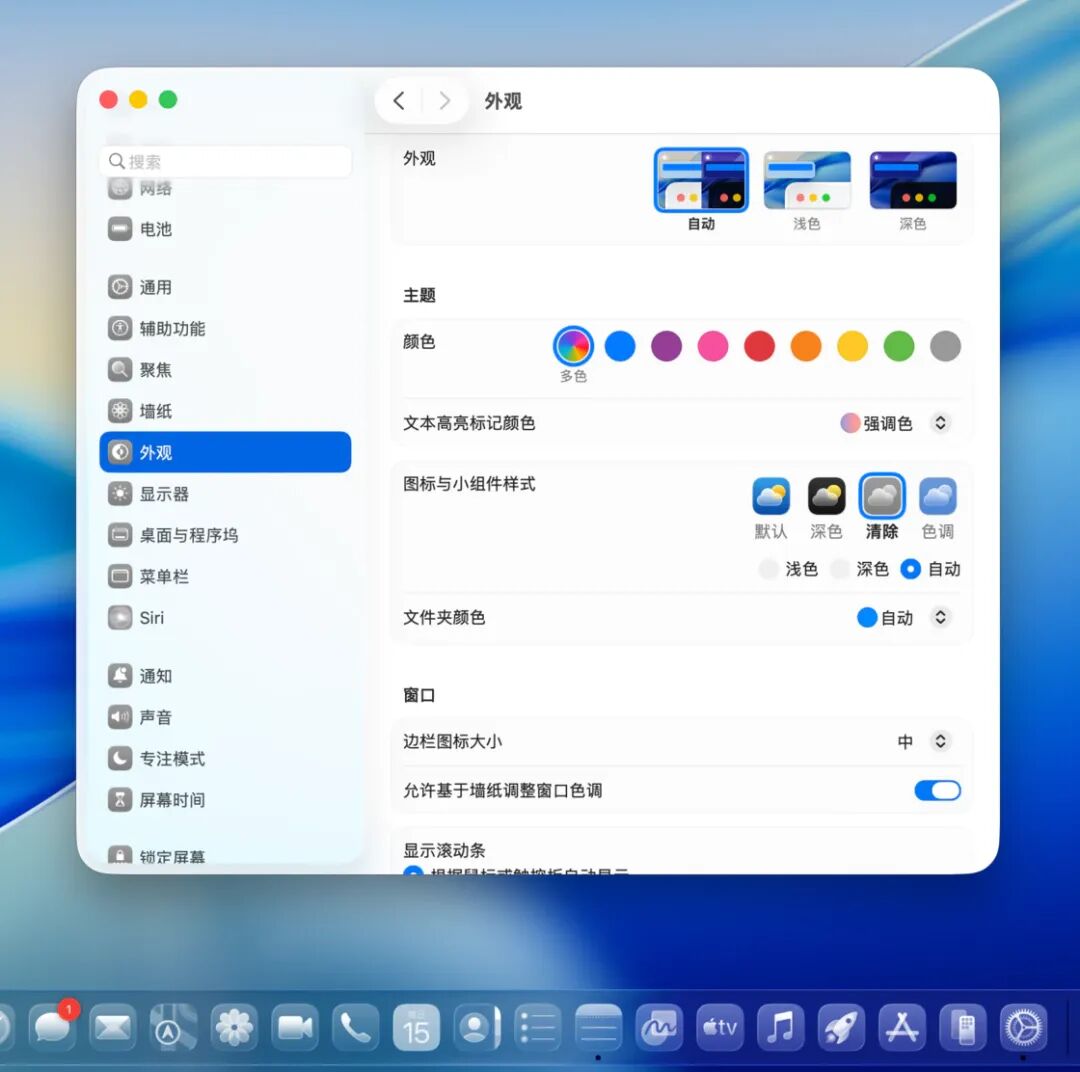Toggle wallpaper-based window tinting switch

point(937,790)
